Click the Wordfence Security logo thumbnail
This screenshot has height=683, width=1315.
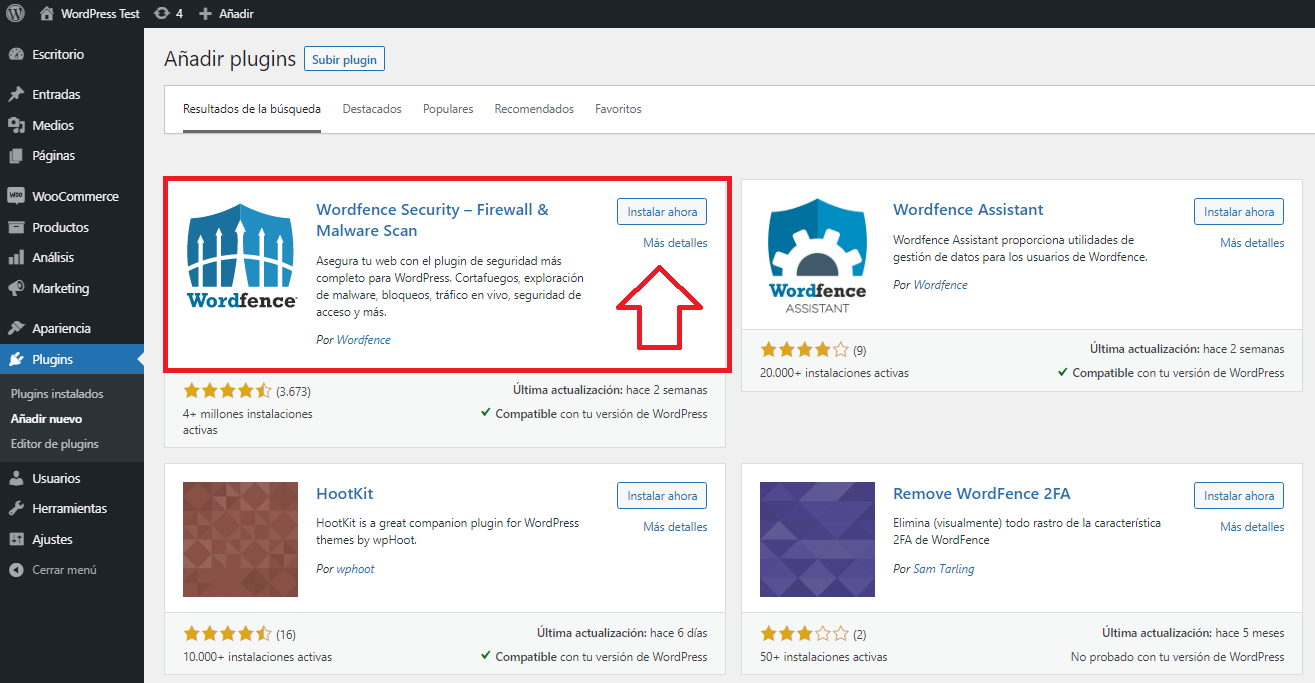click(241, 256)
